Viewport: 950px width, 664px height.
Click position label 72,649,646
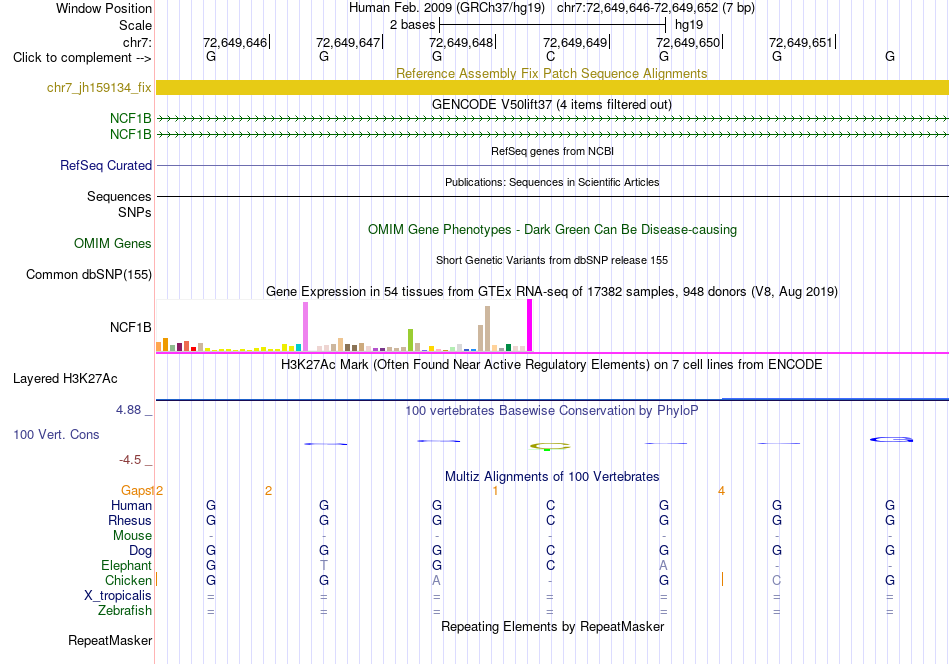(234, 42)
